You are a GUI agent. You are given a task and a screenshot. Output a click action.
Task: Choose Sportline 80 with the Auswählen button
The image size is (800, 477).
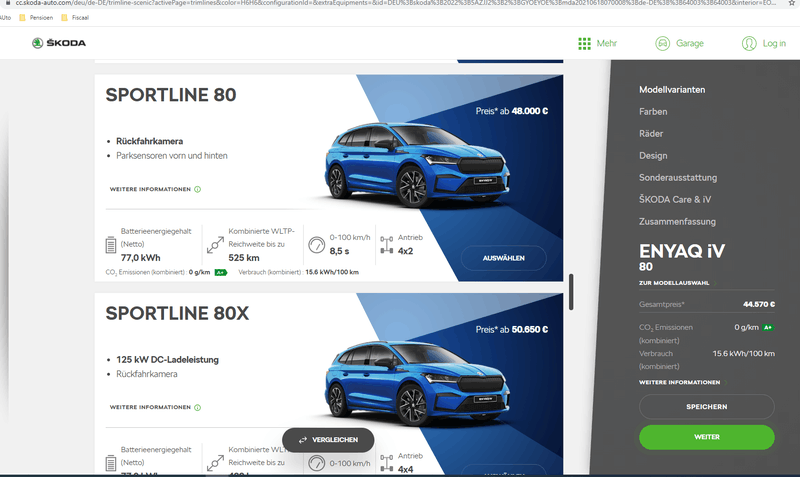[504, 258]
